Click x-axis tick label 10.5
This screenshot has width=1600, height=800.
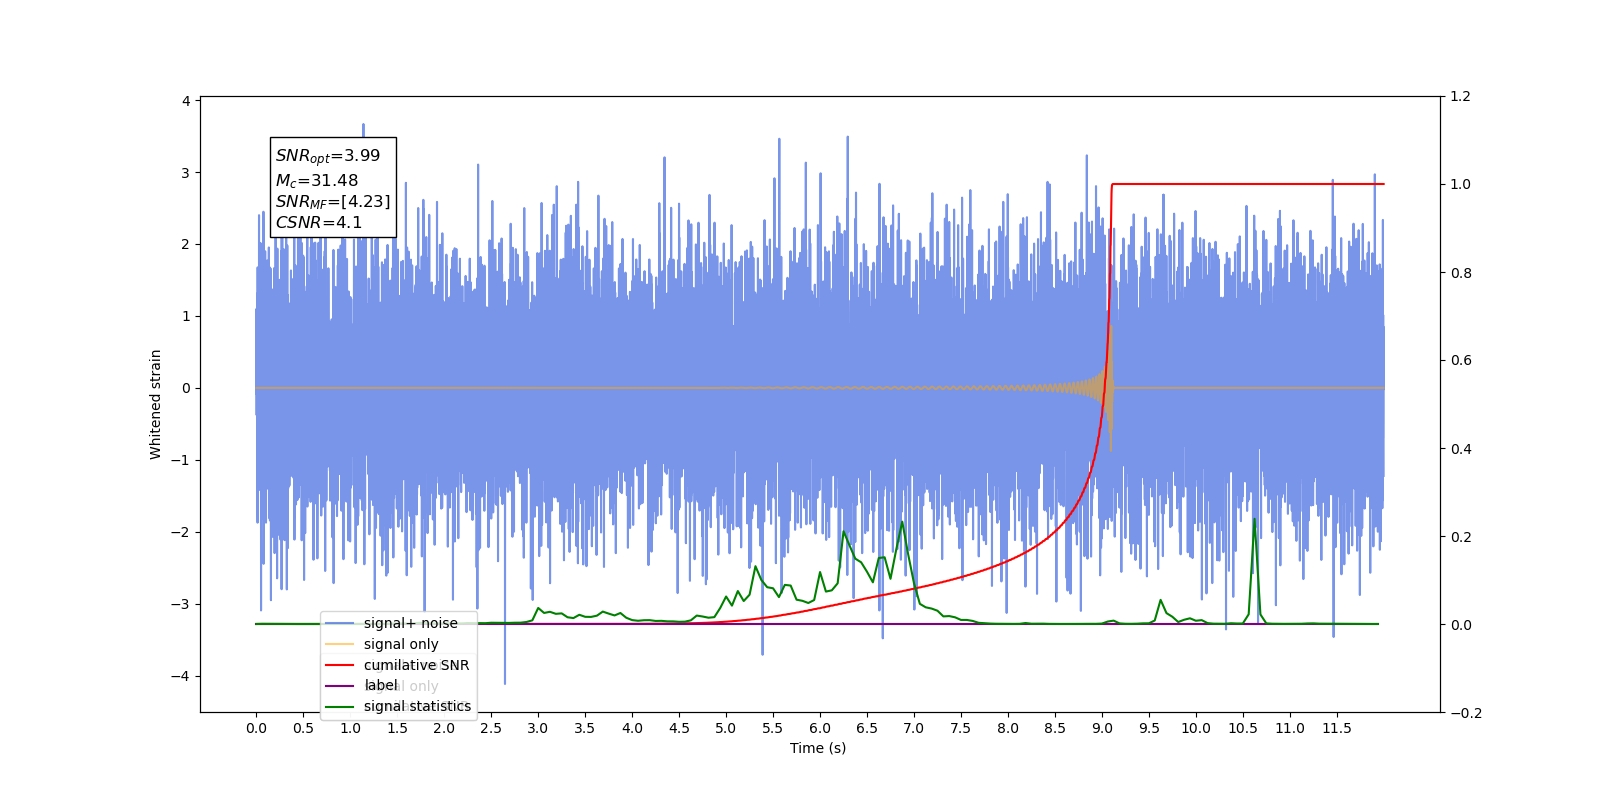point(1243,728)
